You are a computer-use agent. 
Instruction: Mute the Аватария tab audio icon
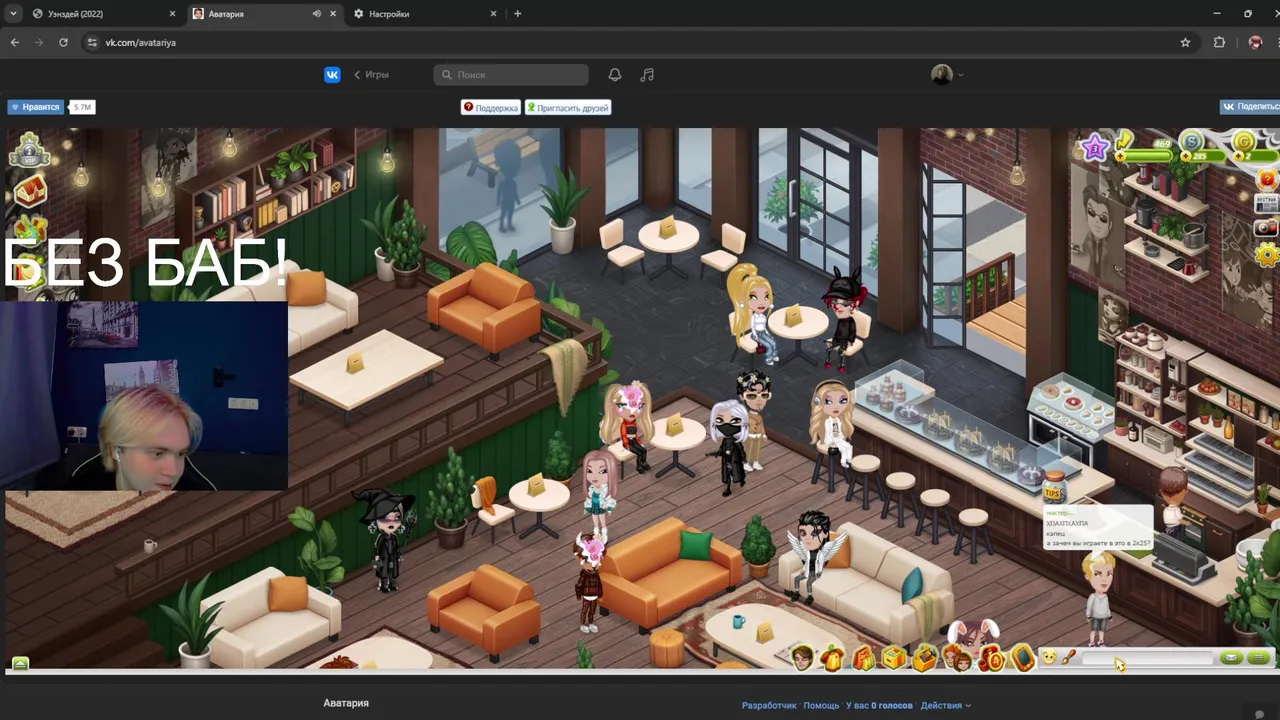[316, 14]
